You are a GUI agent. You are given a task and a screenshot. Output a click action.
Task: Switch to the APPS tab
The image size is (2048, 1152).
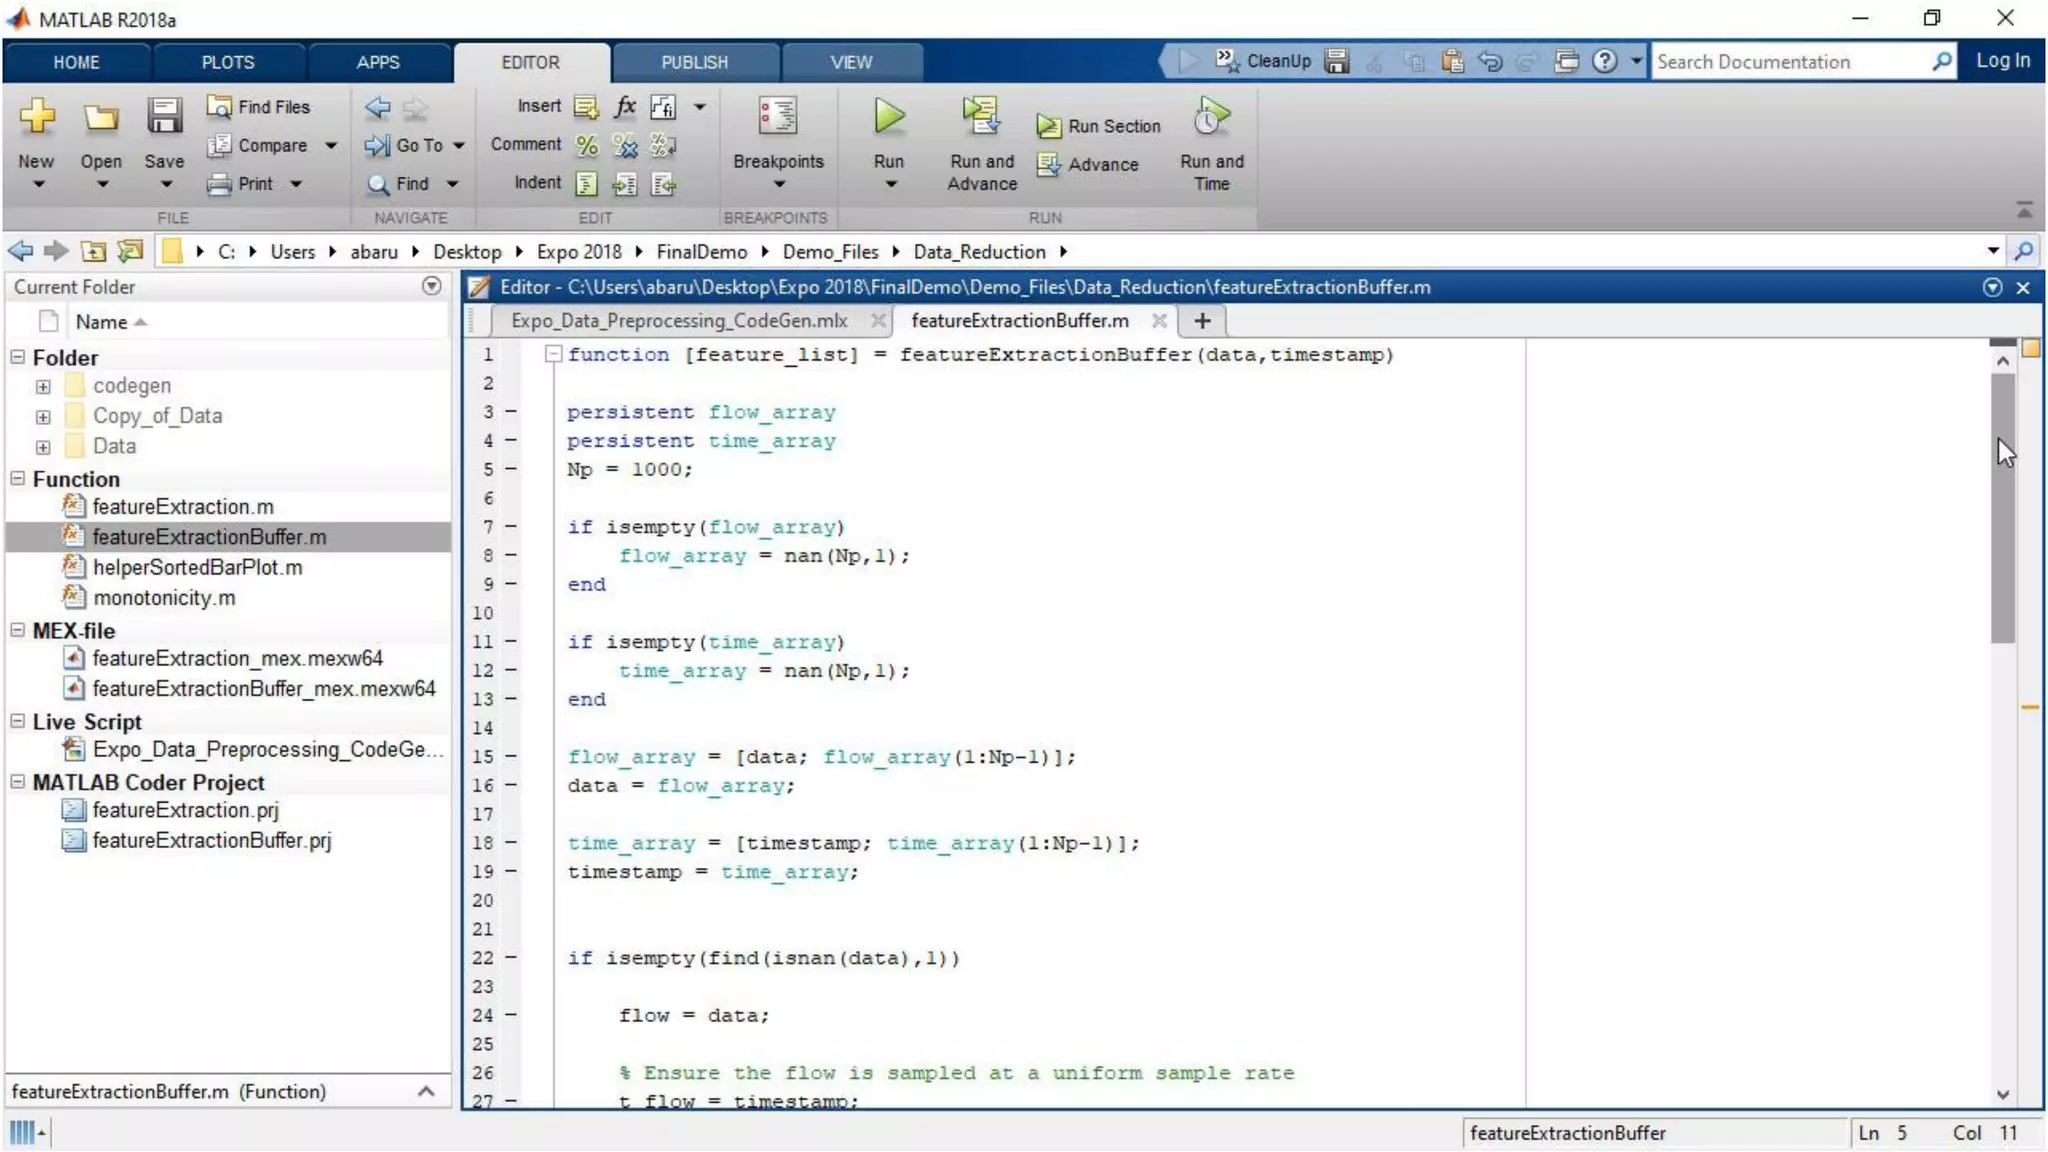point(378,62)
